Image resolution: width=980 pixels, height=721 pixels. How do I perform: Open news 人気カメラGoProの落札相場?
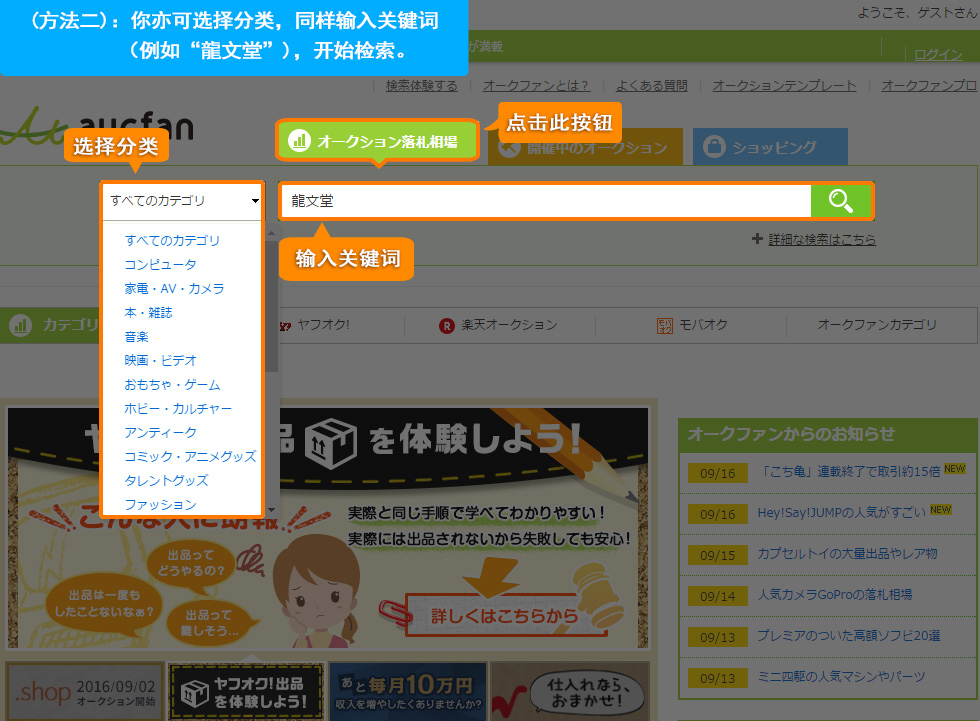(835, 594)
